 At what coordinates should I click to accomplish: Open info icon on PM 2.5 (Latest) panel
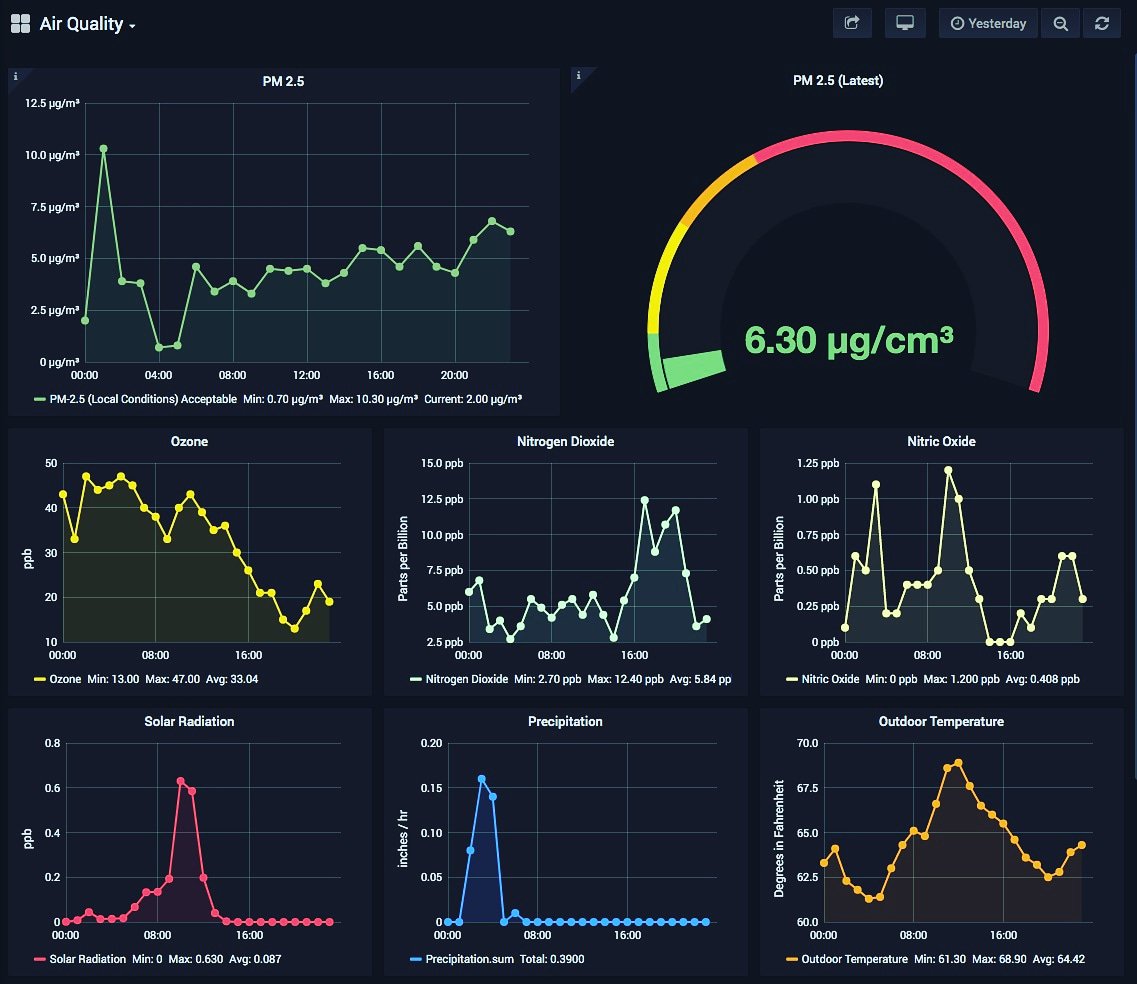tap(578, 75)
